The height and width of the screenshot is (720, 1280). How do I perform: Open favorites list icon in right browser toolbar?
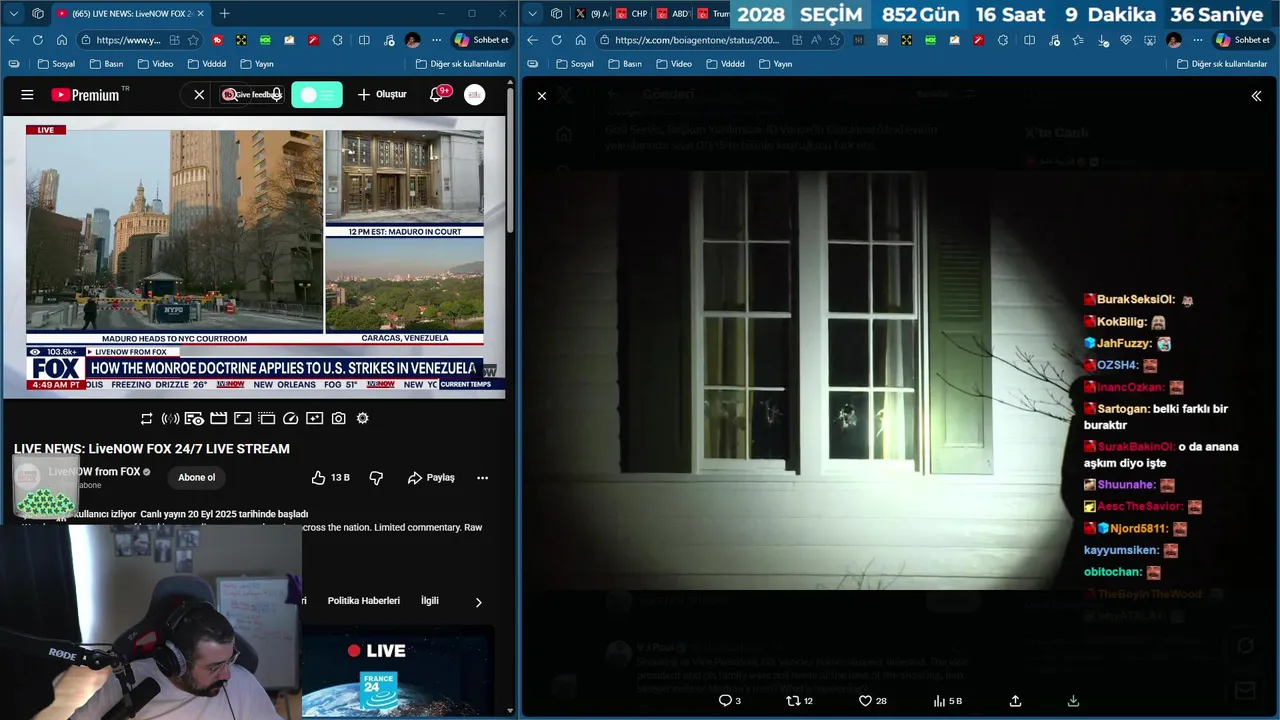[1077, 40]
